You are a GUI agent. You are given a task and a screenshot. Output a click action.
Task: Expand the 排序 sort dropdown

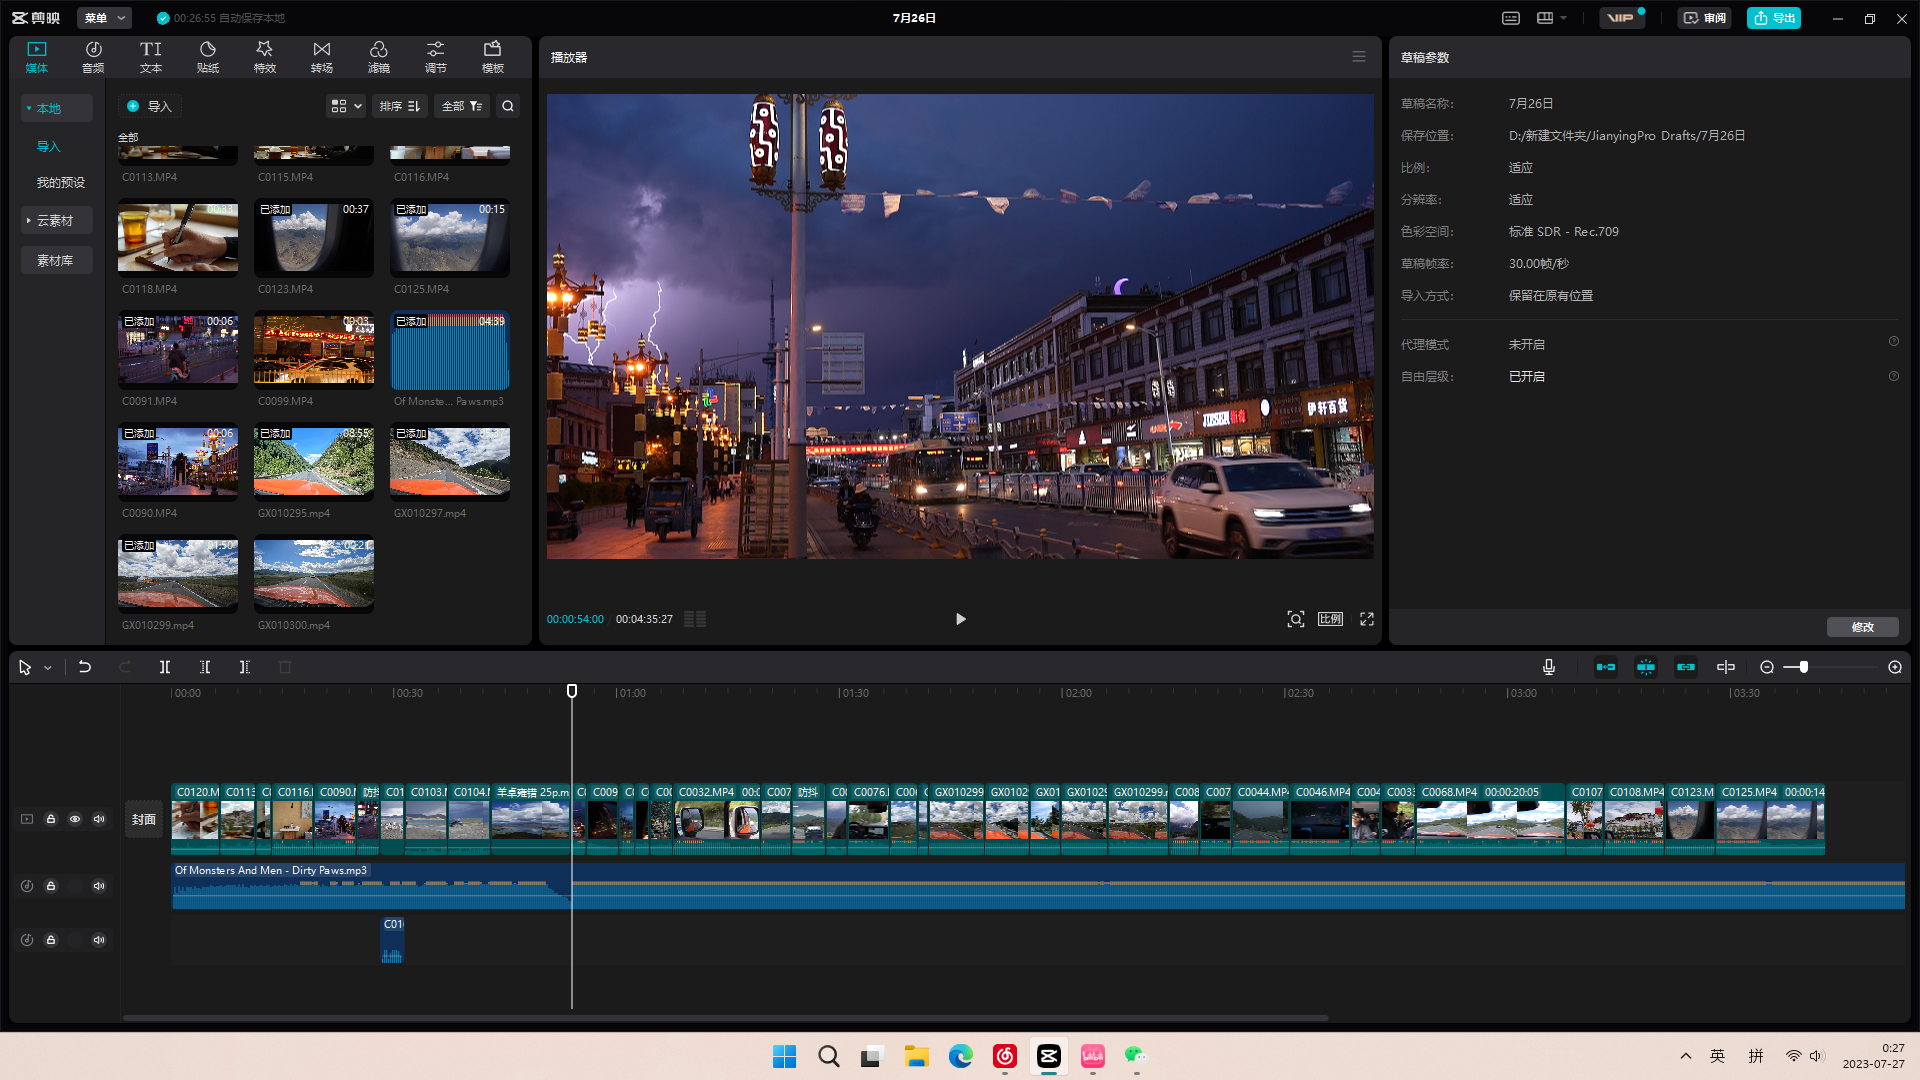(x=400, y=106)
